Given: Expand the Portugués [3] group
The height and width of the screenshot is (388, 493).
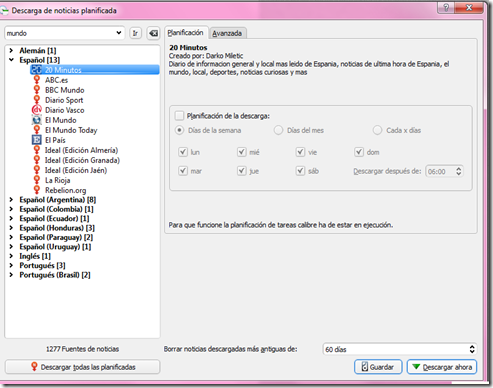Looking at the screenshot, I should coord(11,265).
